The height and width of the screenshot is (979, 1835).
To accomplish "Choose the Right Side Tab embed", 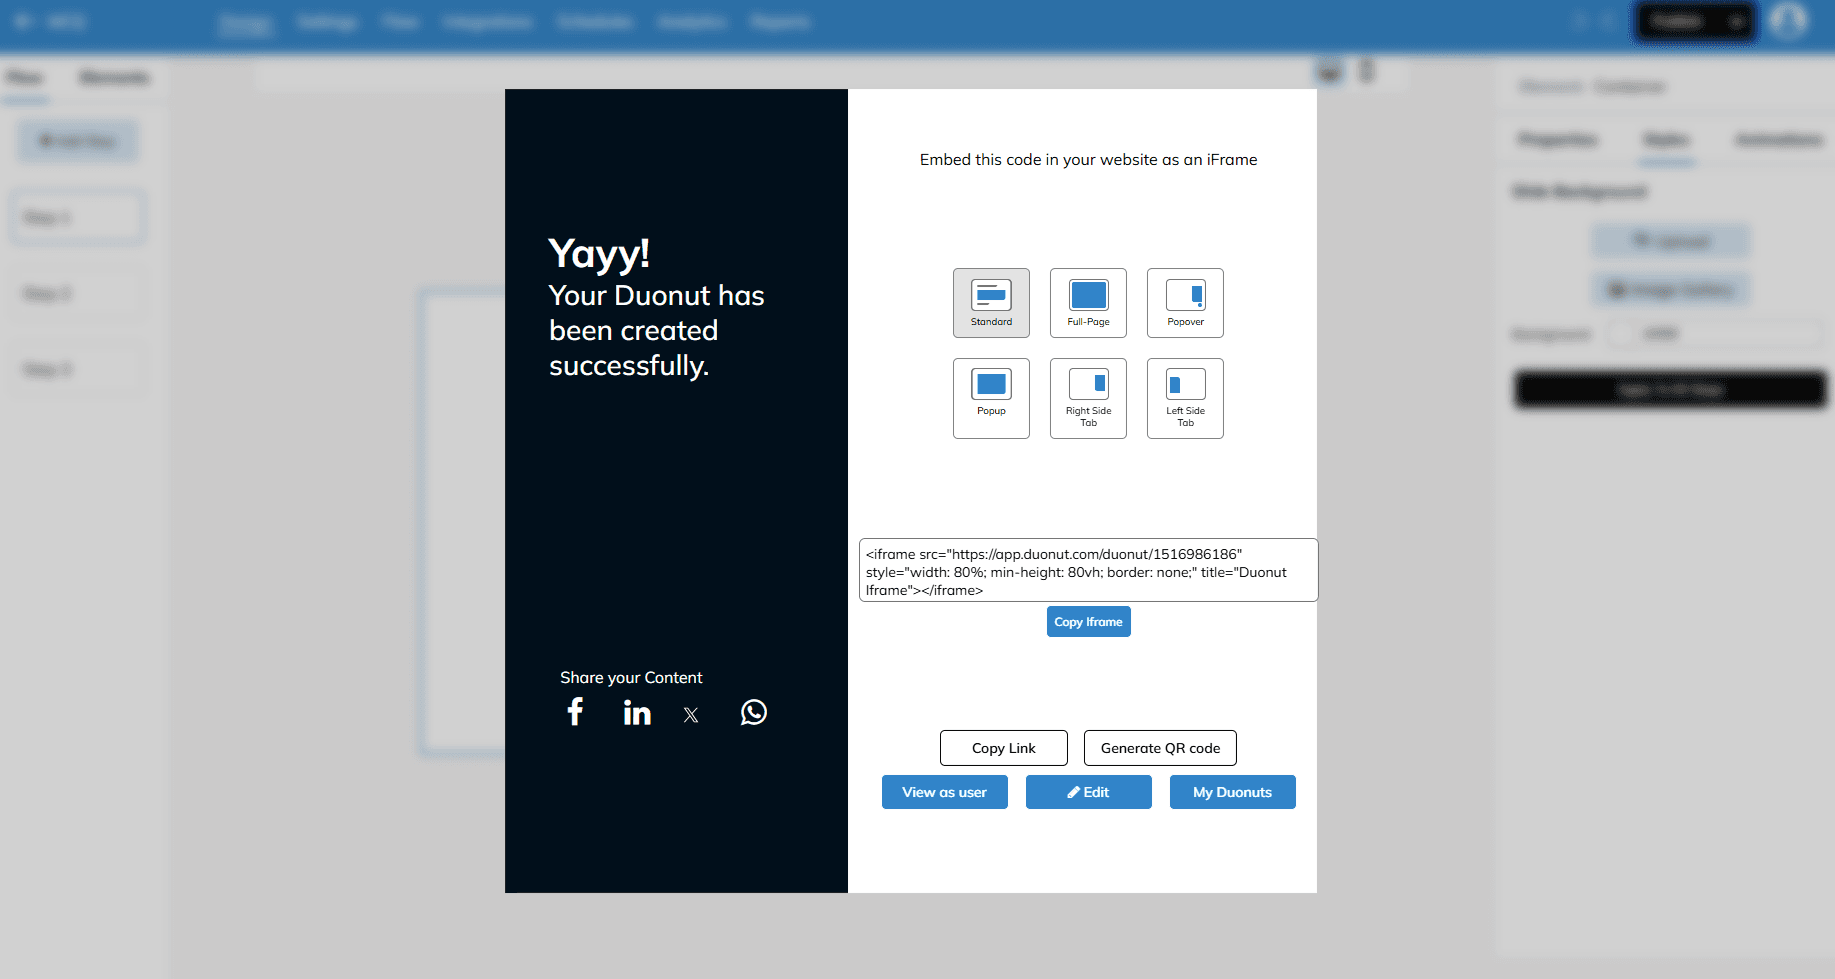I will [x=1088, y=397].
